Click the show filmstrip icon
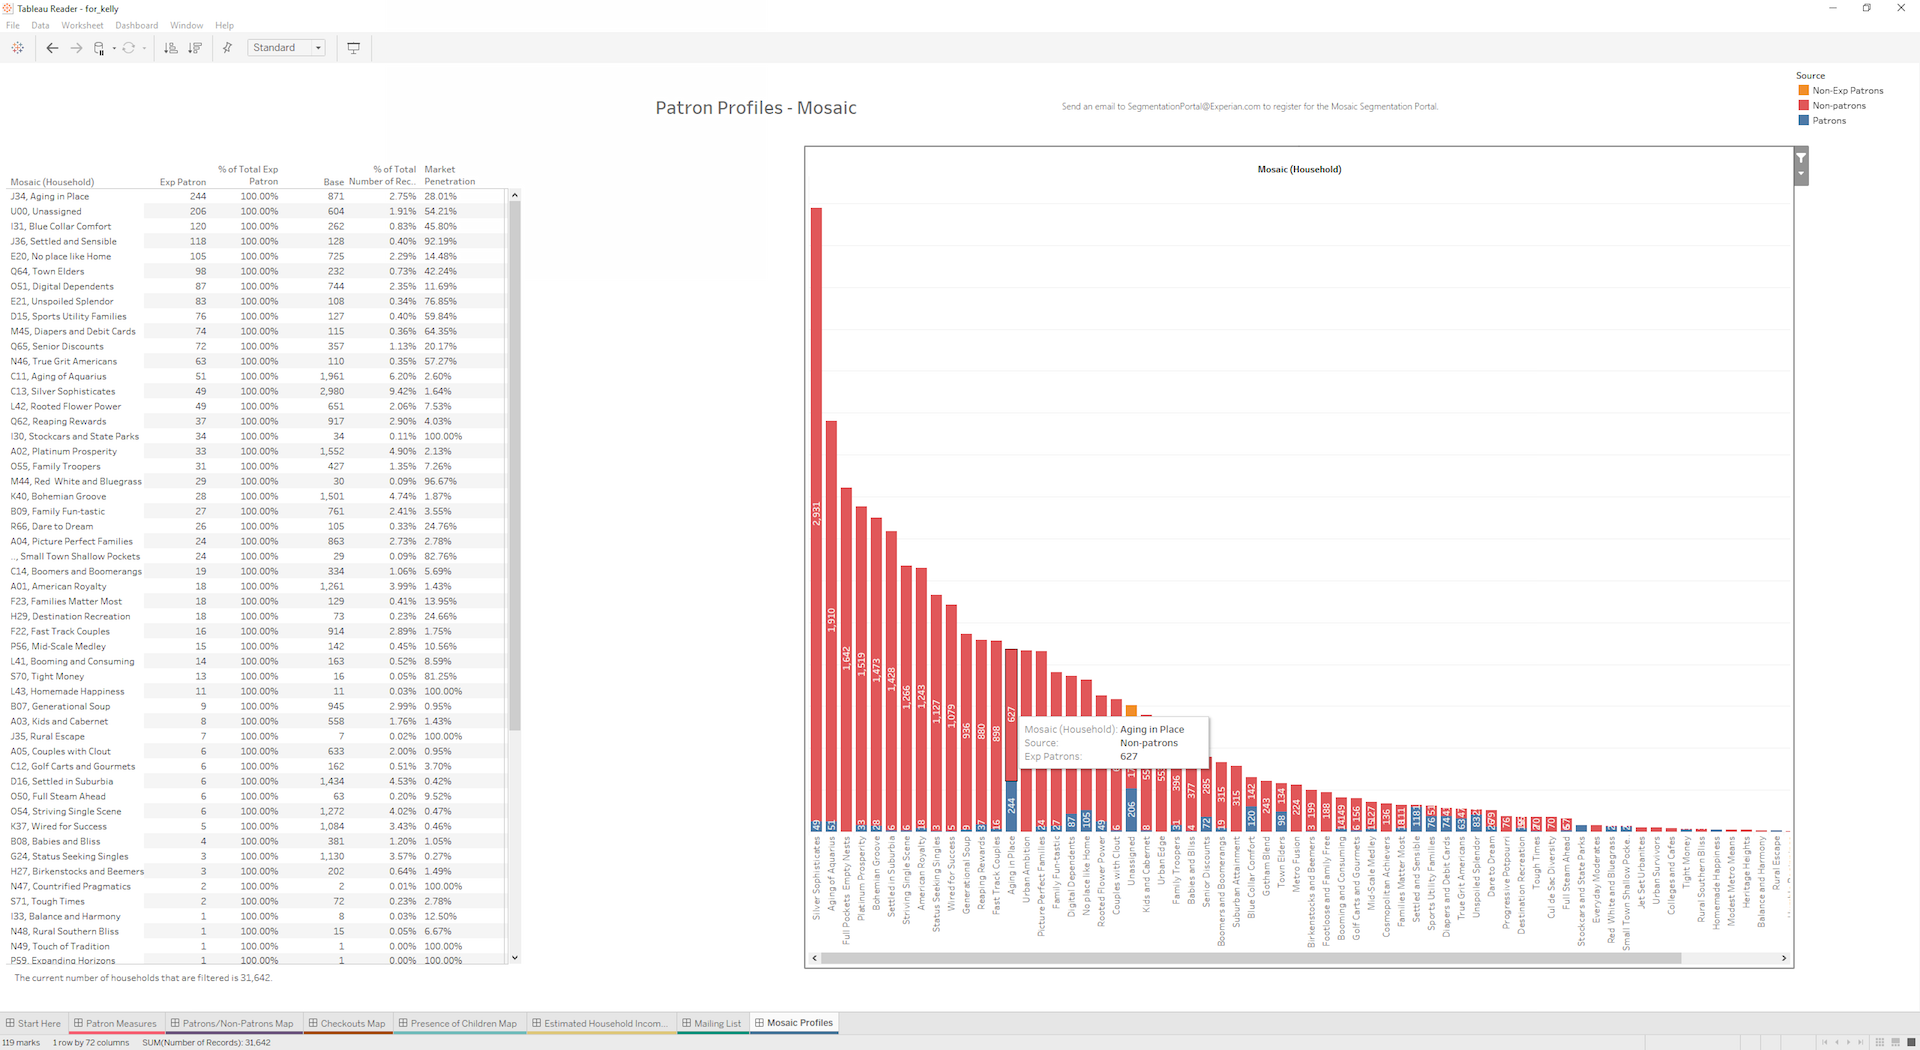Screen dimensions: 1920x1050 (1895, 1042)
